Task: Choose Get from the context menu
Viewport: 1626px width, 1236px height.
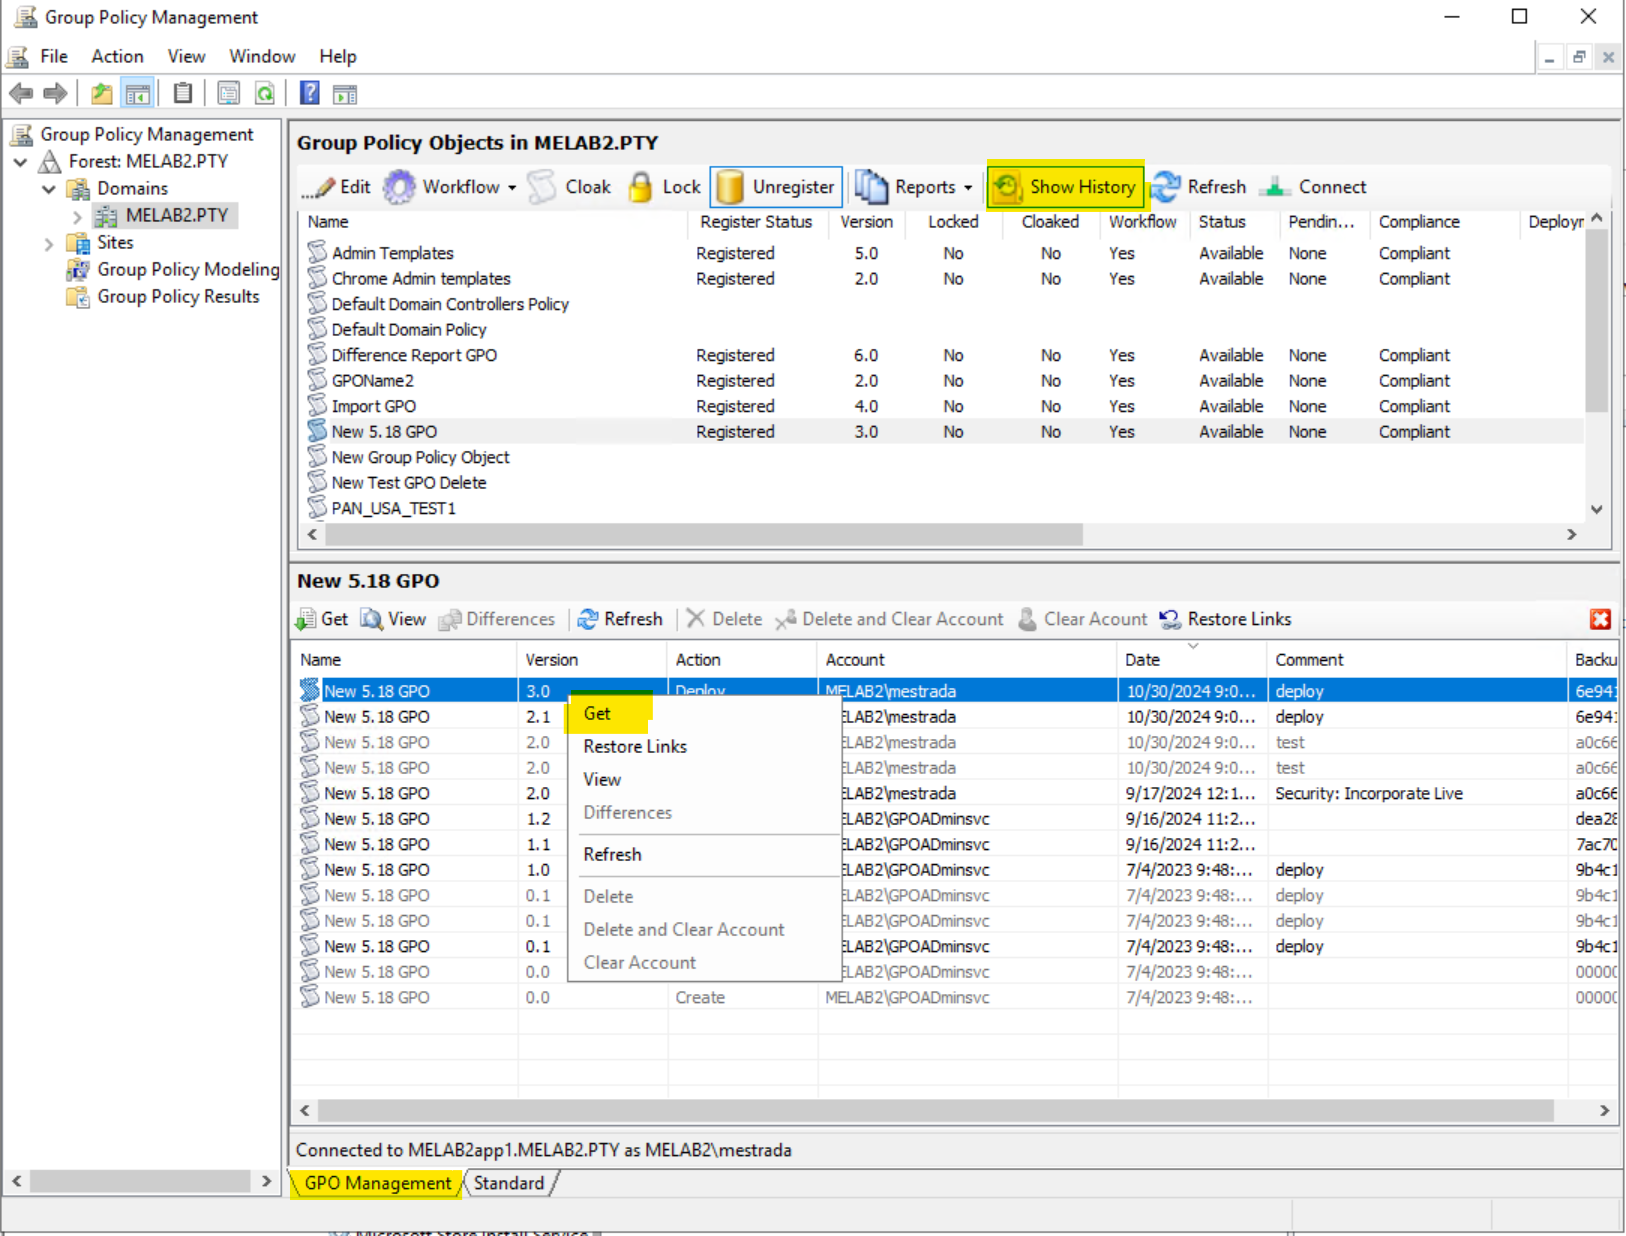Action: click(x=597, y=713)
